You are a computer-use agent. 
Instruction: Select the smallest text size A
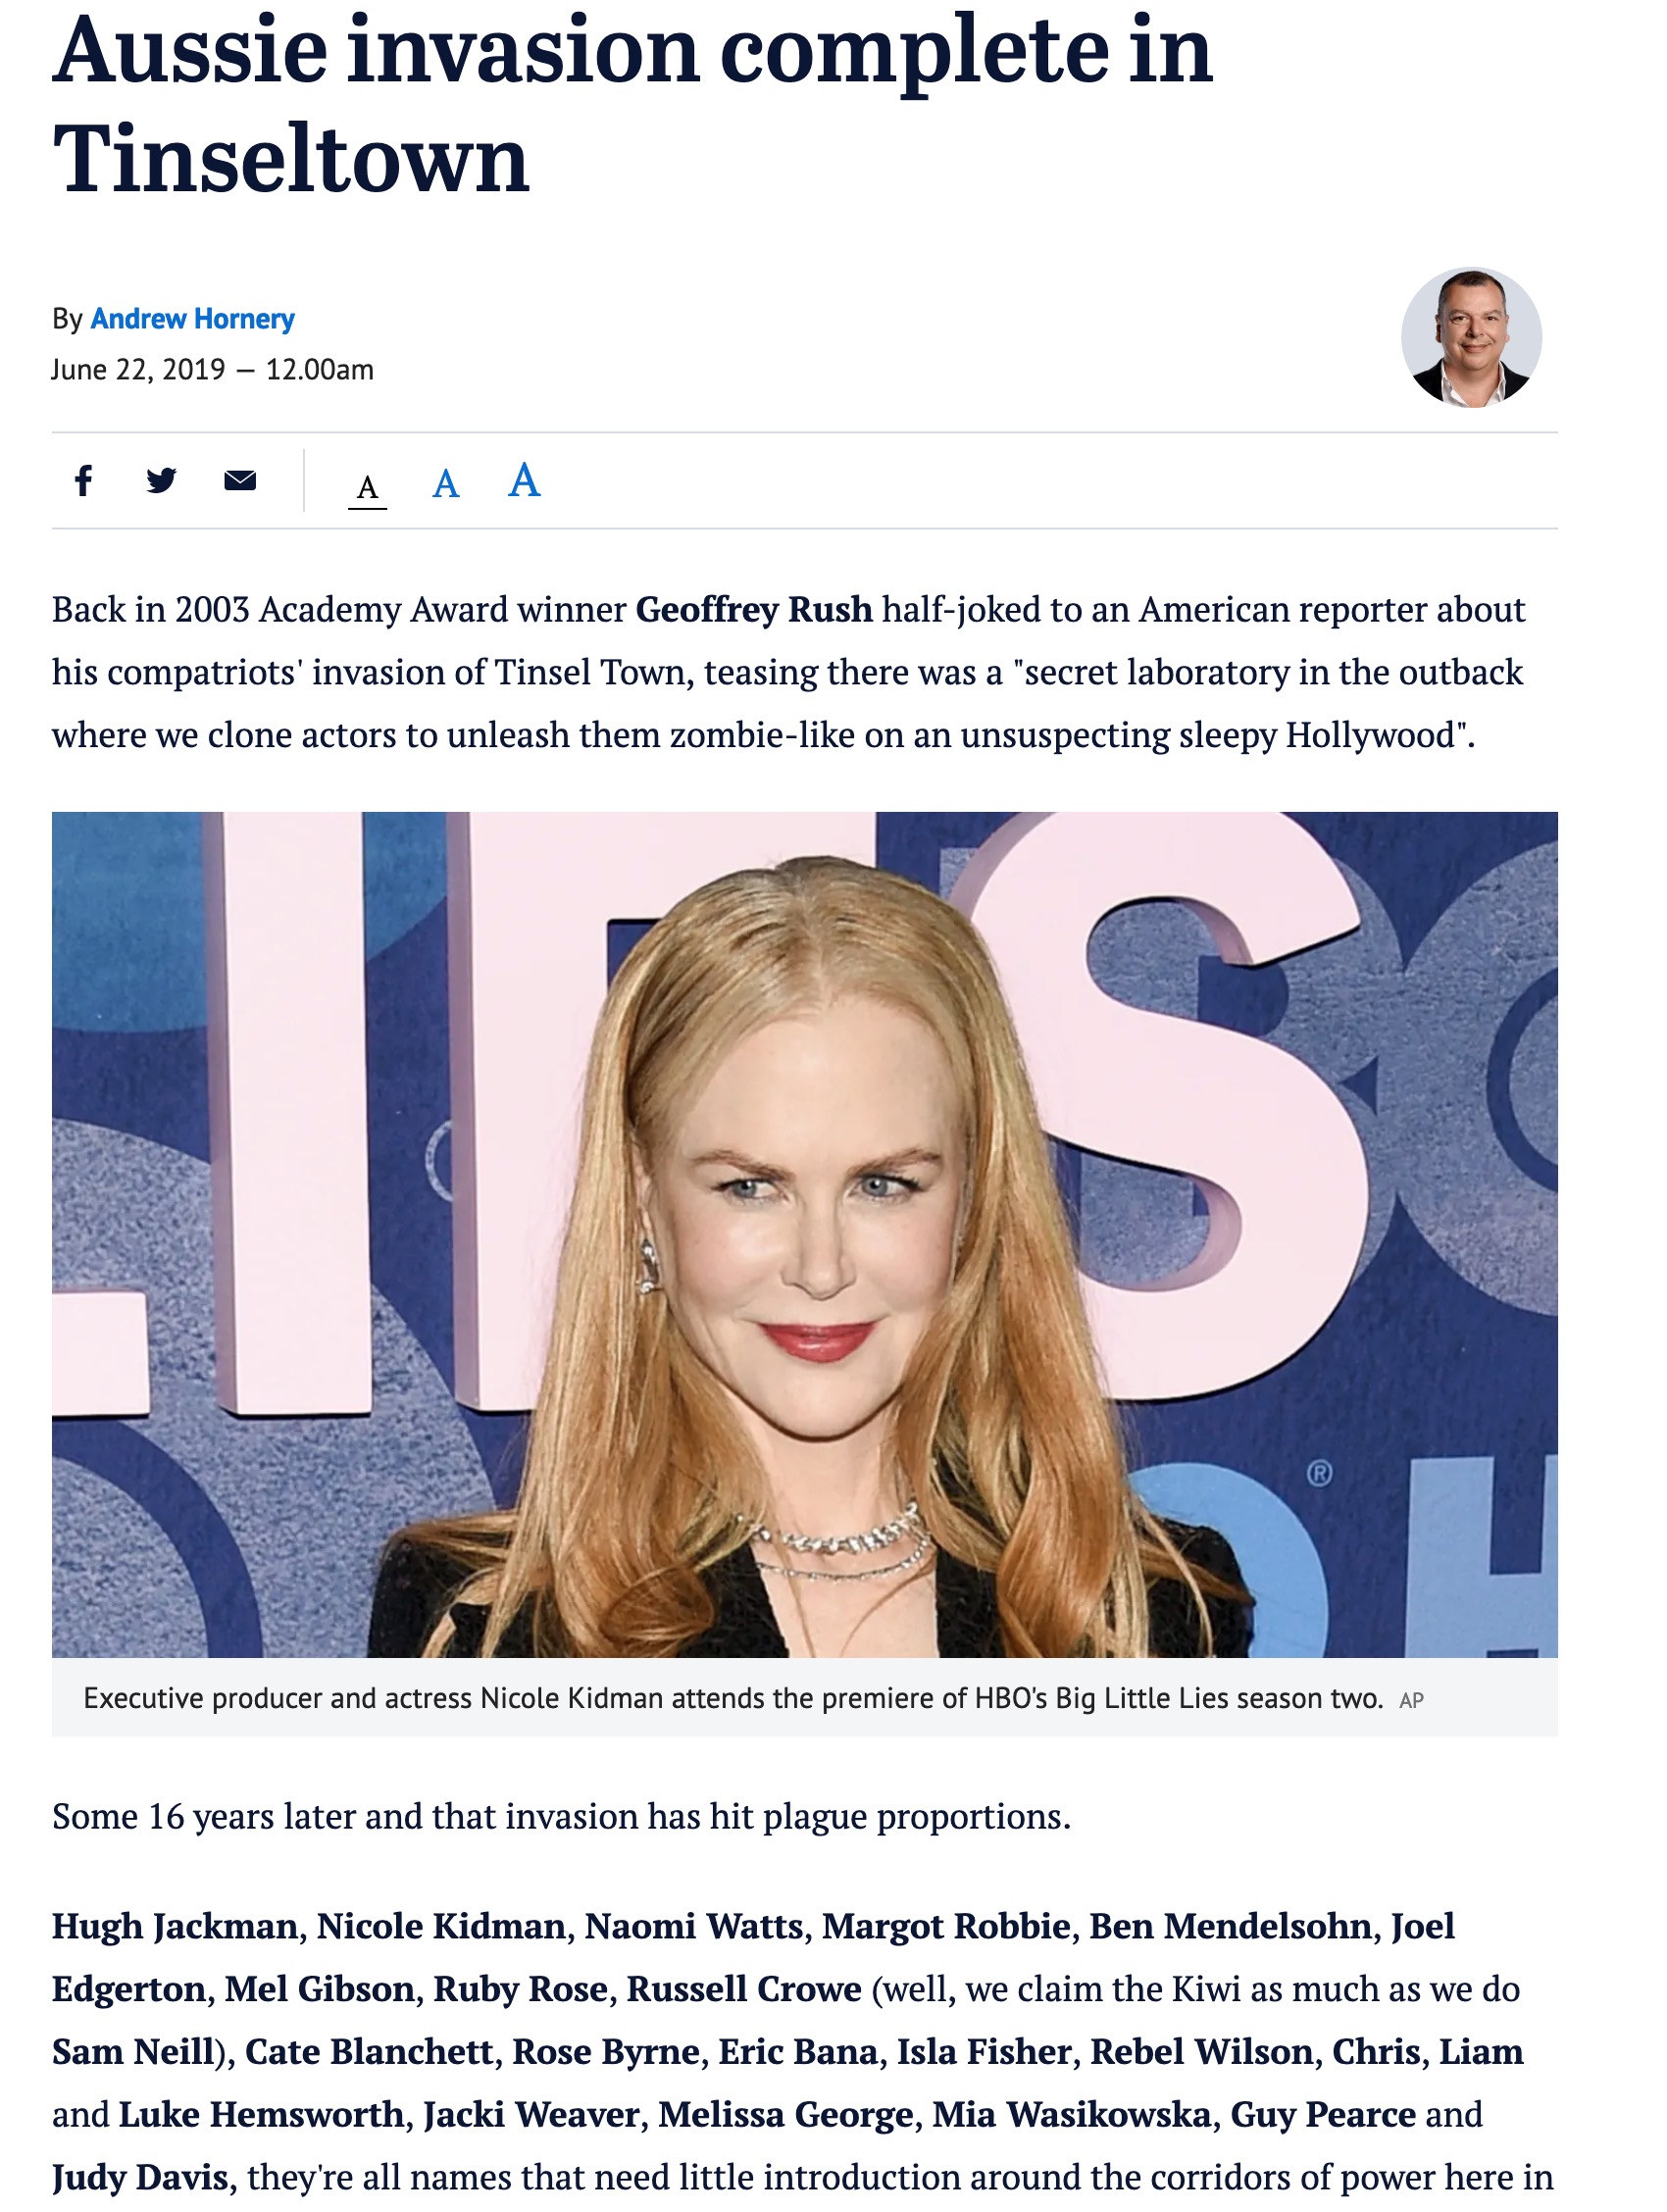(367, 488)
